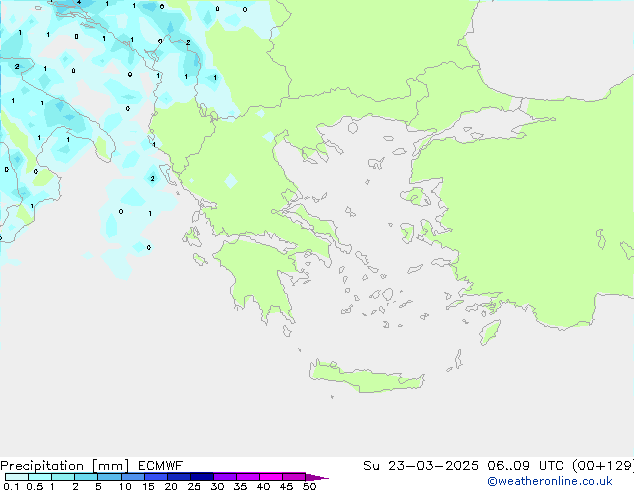Click the 20–25 mm dark blue legend swatch

179,477
